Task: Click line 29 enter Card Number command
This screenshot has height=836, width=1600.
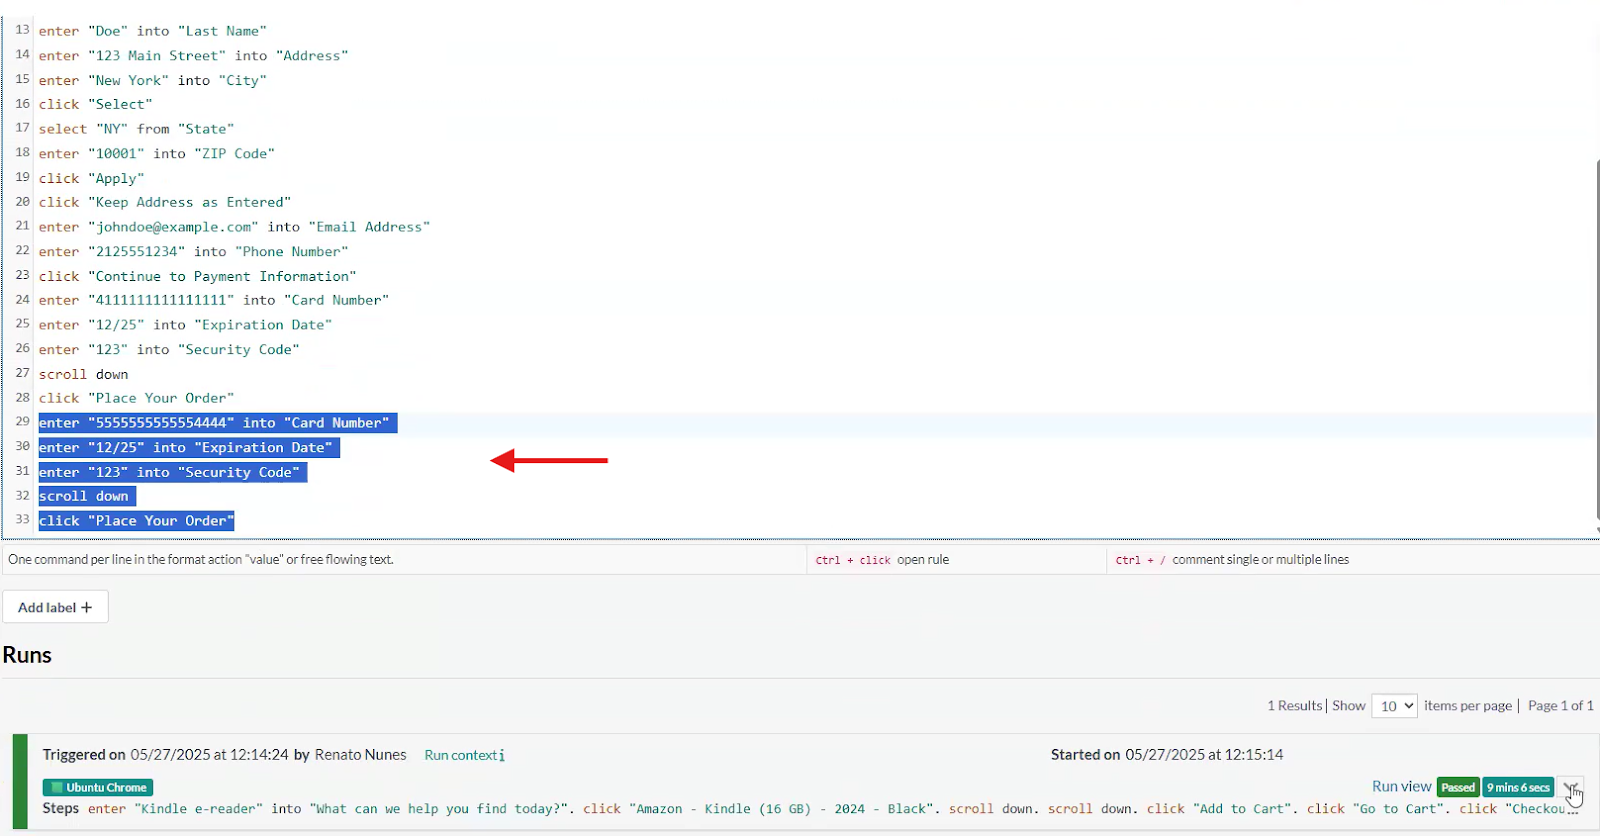Action: pyautogui.click(x=214, y=423)
